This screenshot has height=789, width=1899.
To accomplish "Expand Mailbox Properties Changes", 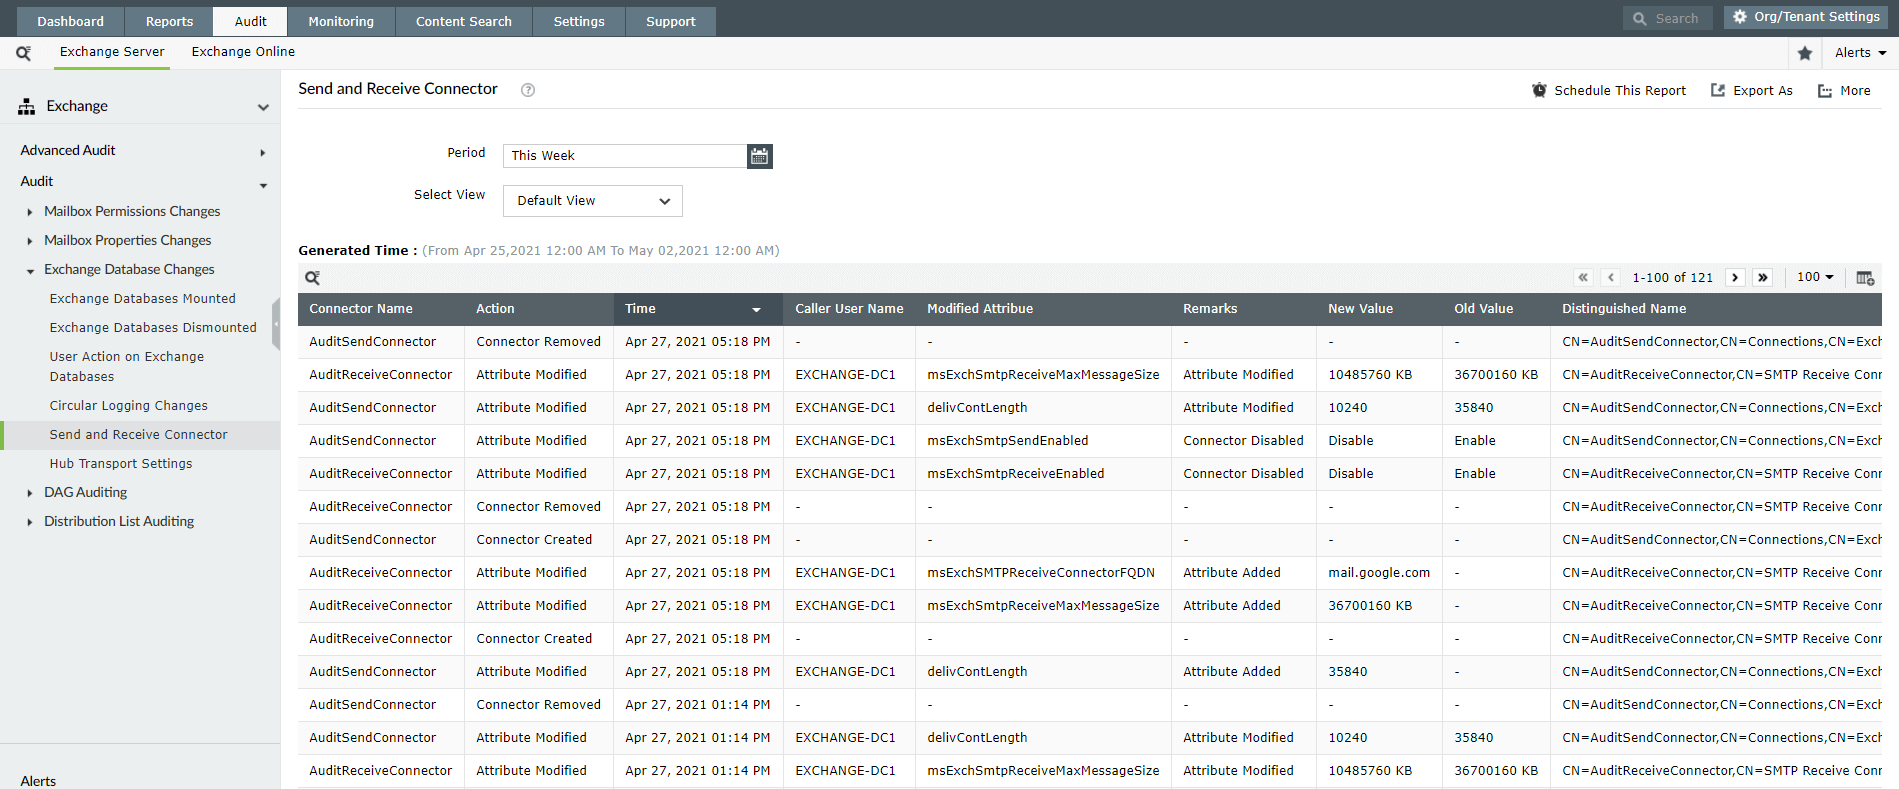I will click(30, 241).
